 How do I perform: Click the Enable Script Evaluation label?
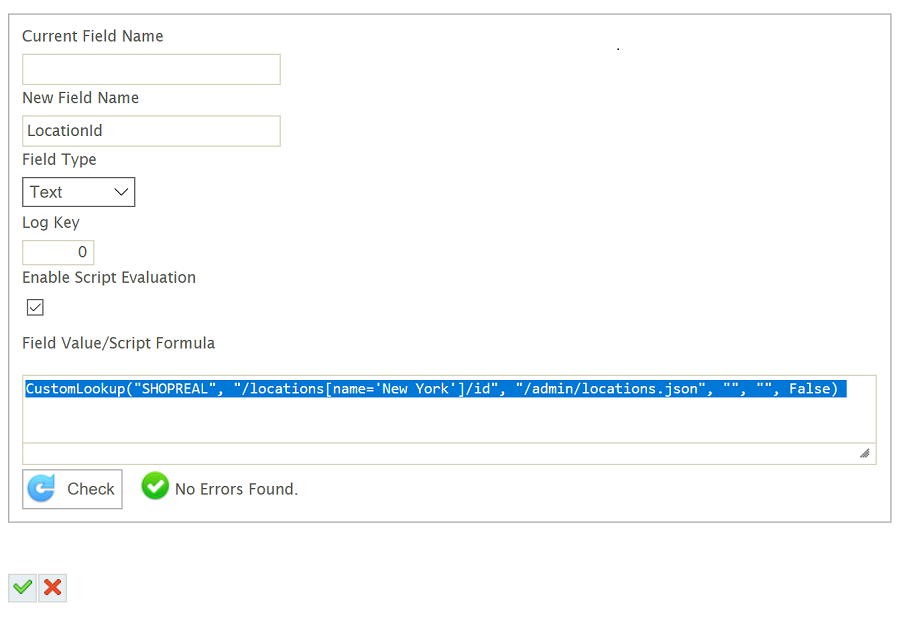coord(109,277)
